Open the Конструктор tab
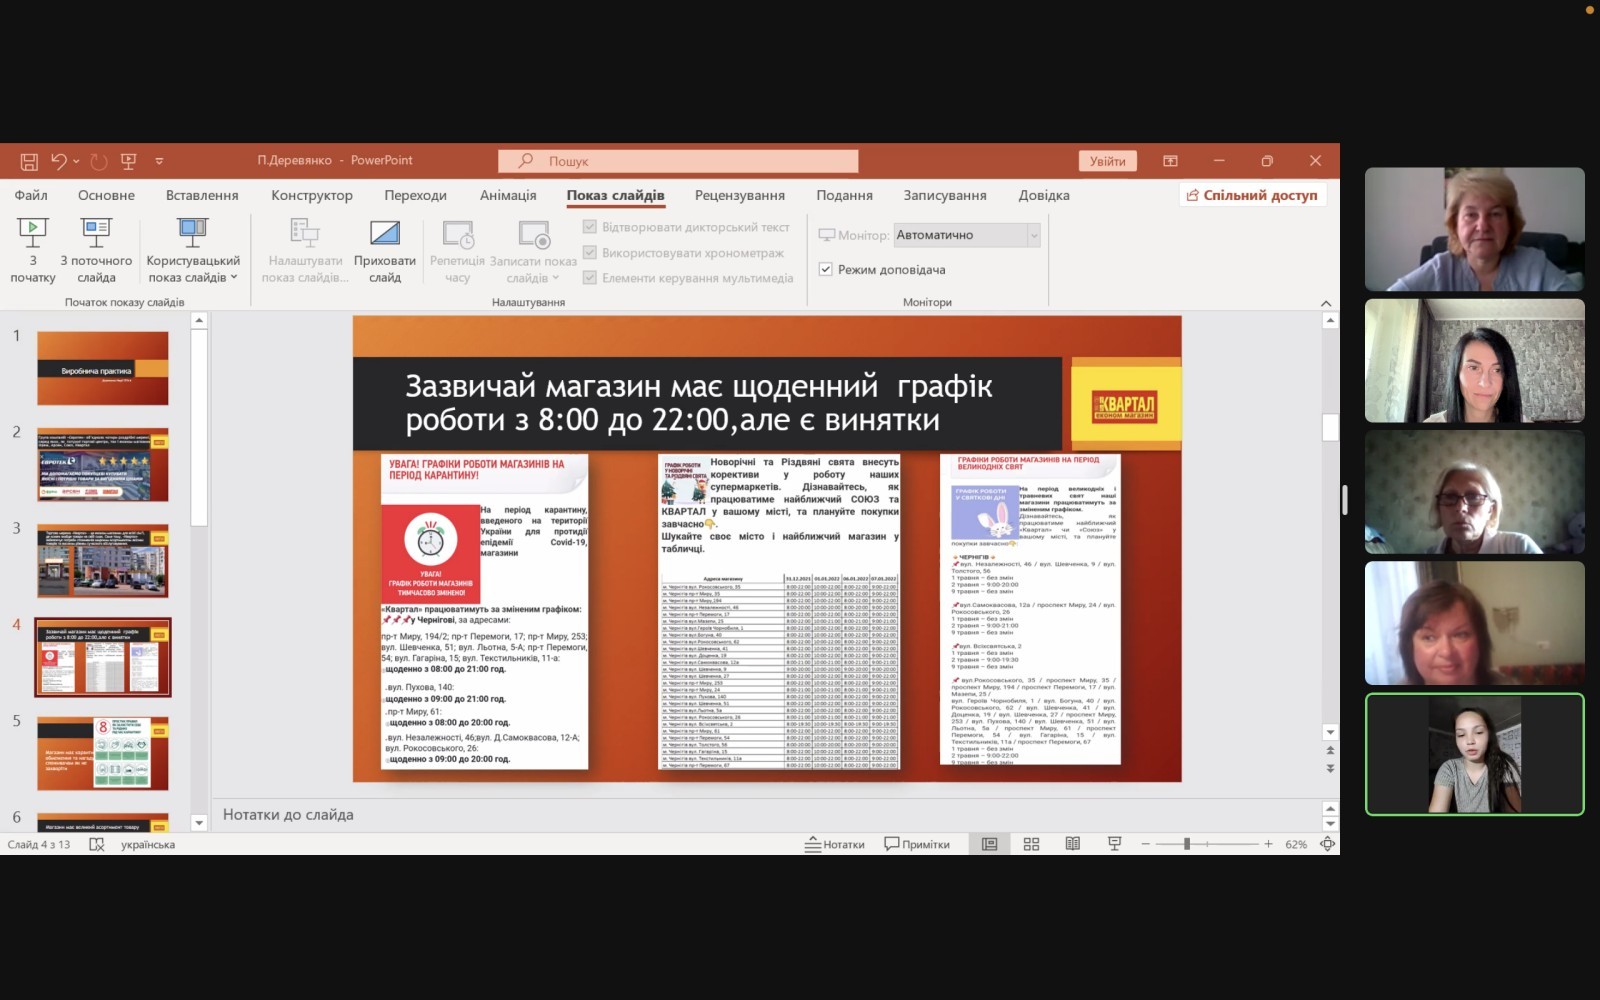The image size is (1600, 1000). (312, 195)
